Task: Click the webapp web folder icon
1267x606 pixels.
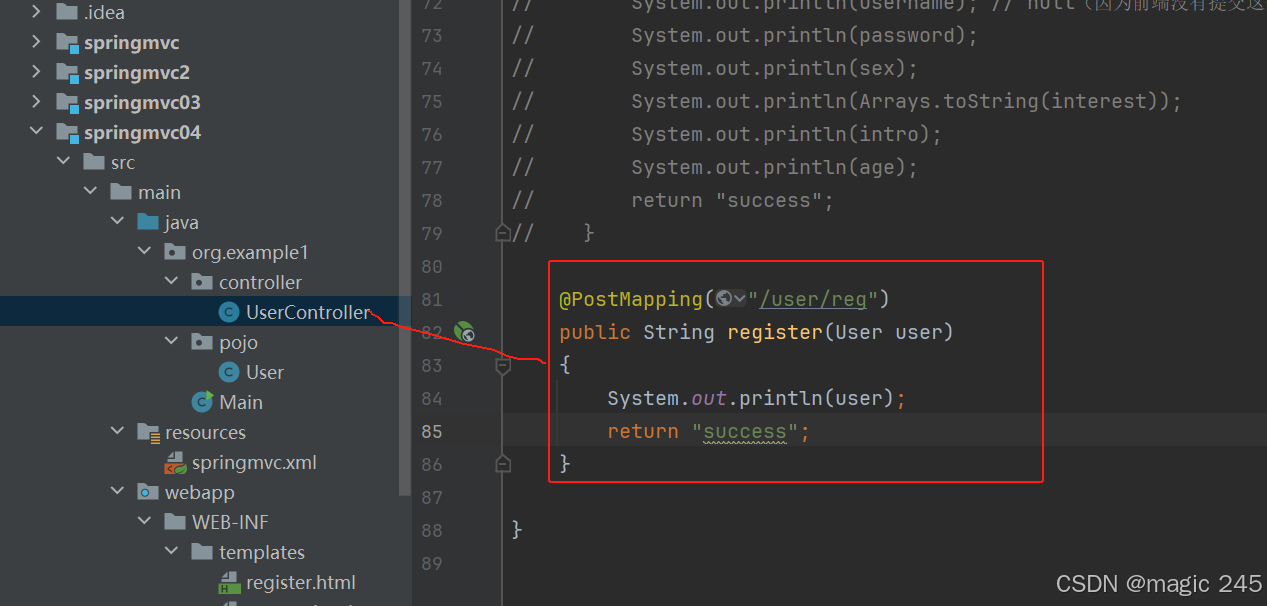Action: 148,492
